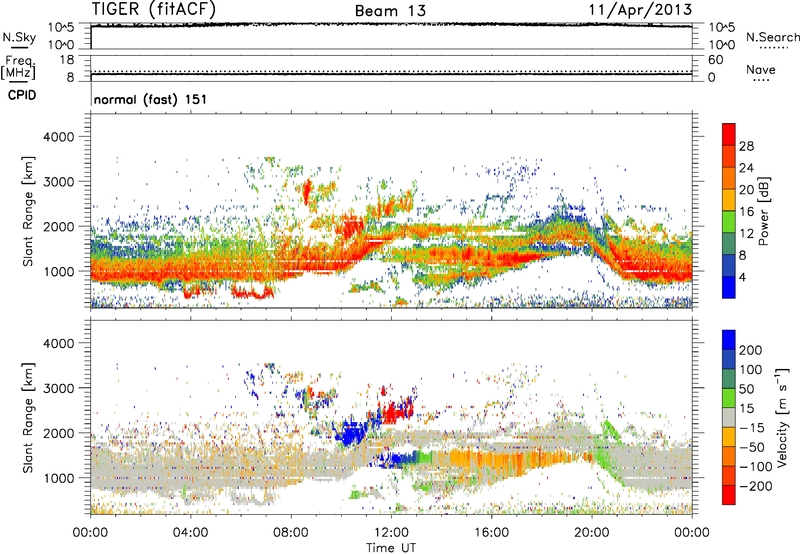Click the CPID label
The image size is (800, 554).
(x=22, y=95)
